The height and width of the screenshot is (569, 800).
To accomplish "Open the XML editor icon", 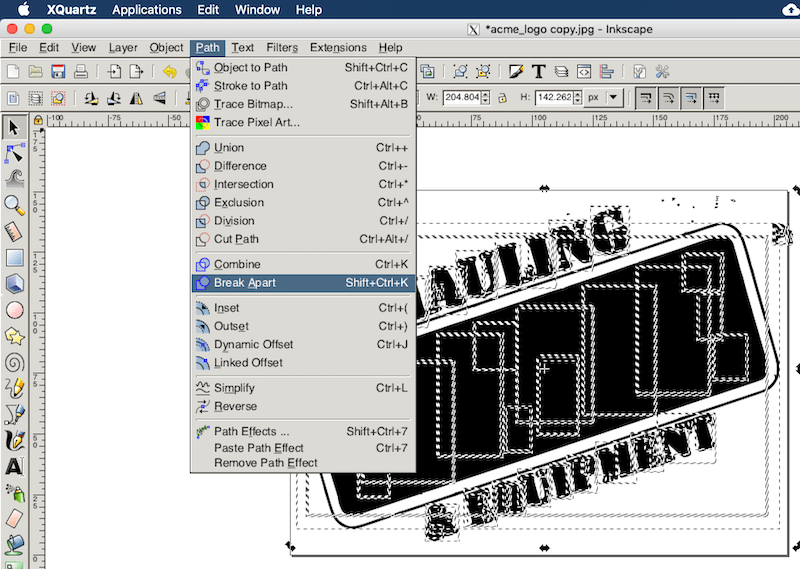I will click(584, 71).
